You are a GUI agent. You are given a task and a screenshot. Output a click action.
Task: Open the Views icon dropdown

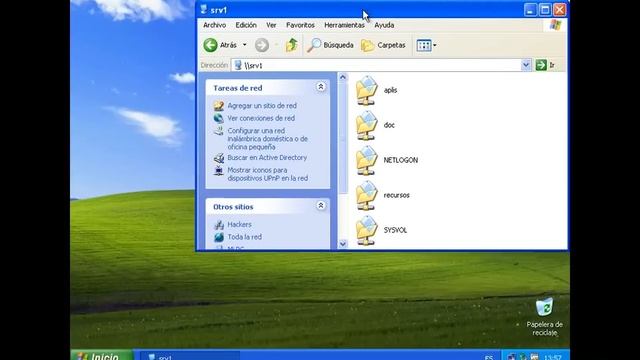click(x=426, y=45)
